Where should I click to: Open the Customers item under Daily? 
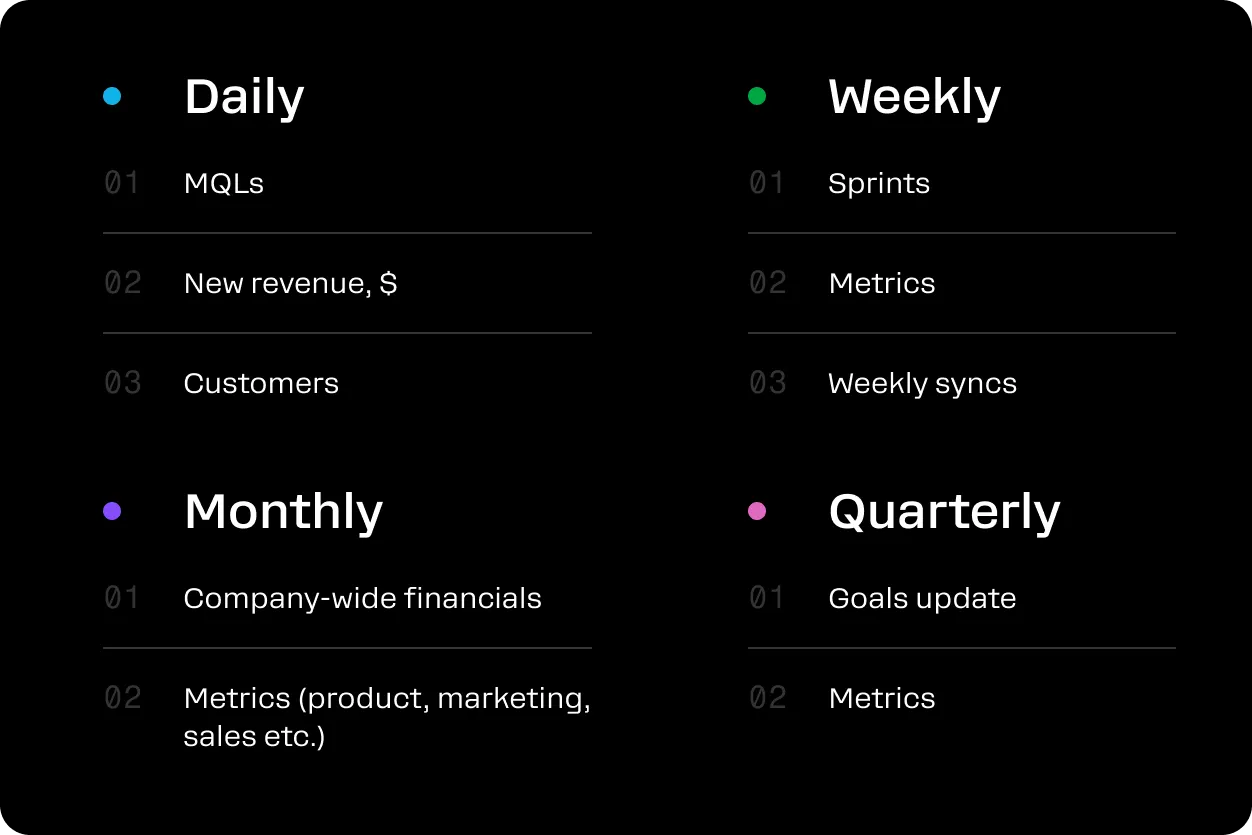coord(261,383)
